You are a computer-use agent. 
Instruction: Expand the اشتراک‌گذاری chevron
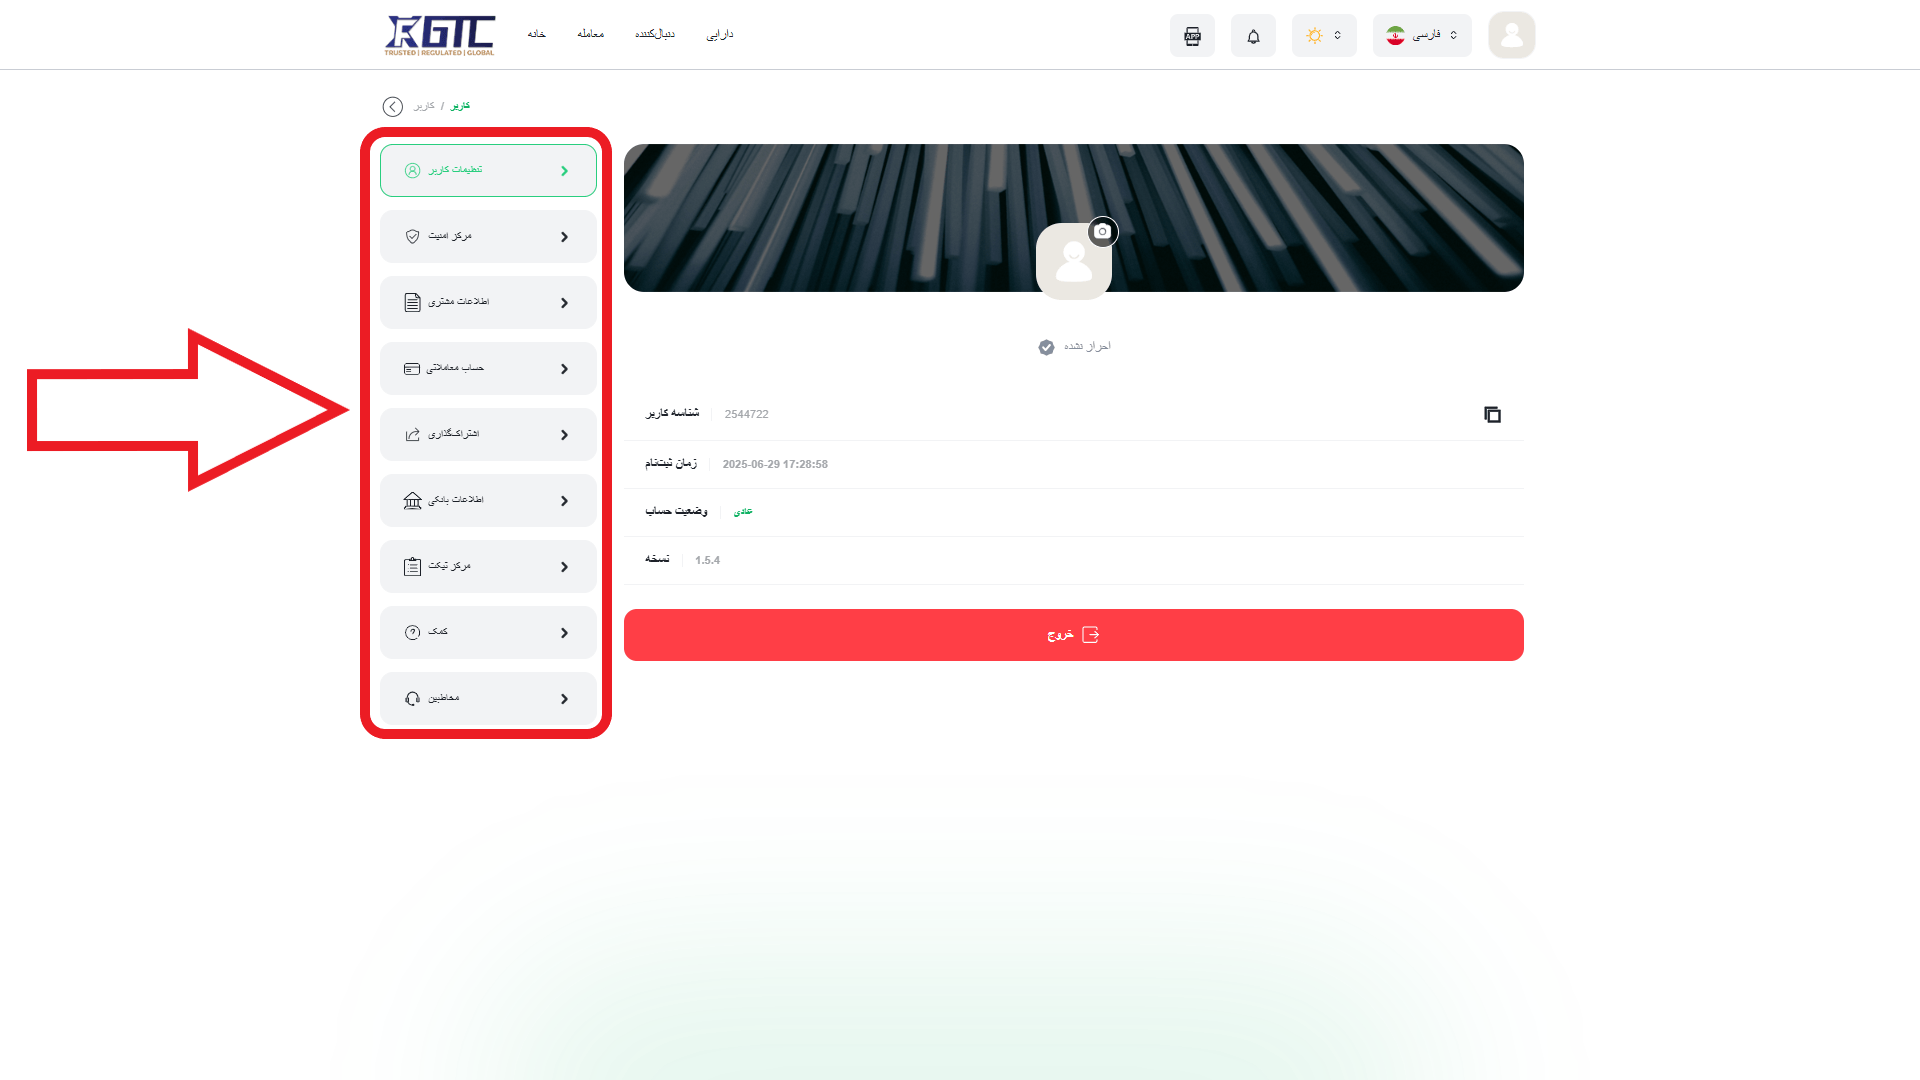pos(564,435)
